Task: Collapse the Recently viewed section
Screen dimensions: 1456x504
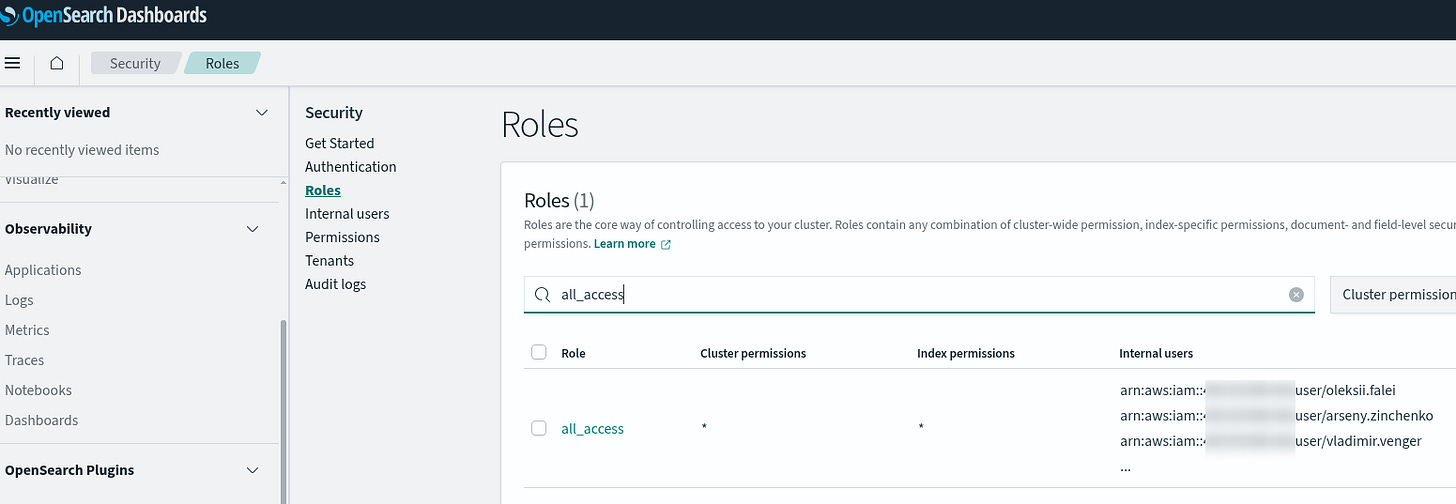Action: (262, 113)
